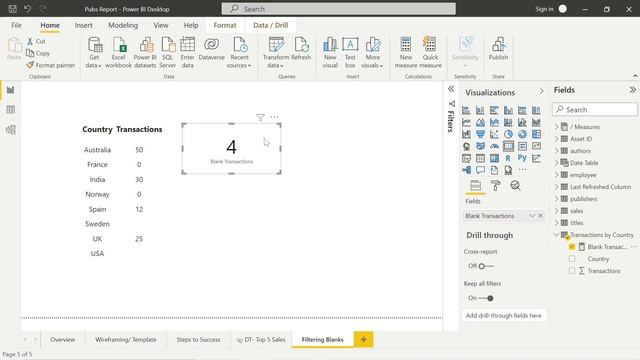Switch to the Modeling ribbon tab
Screen dimensions: 640x360
pos(123,25)
